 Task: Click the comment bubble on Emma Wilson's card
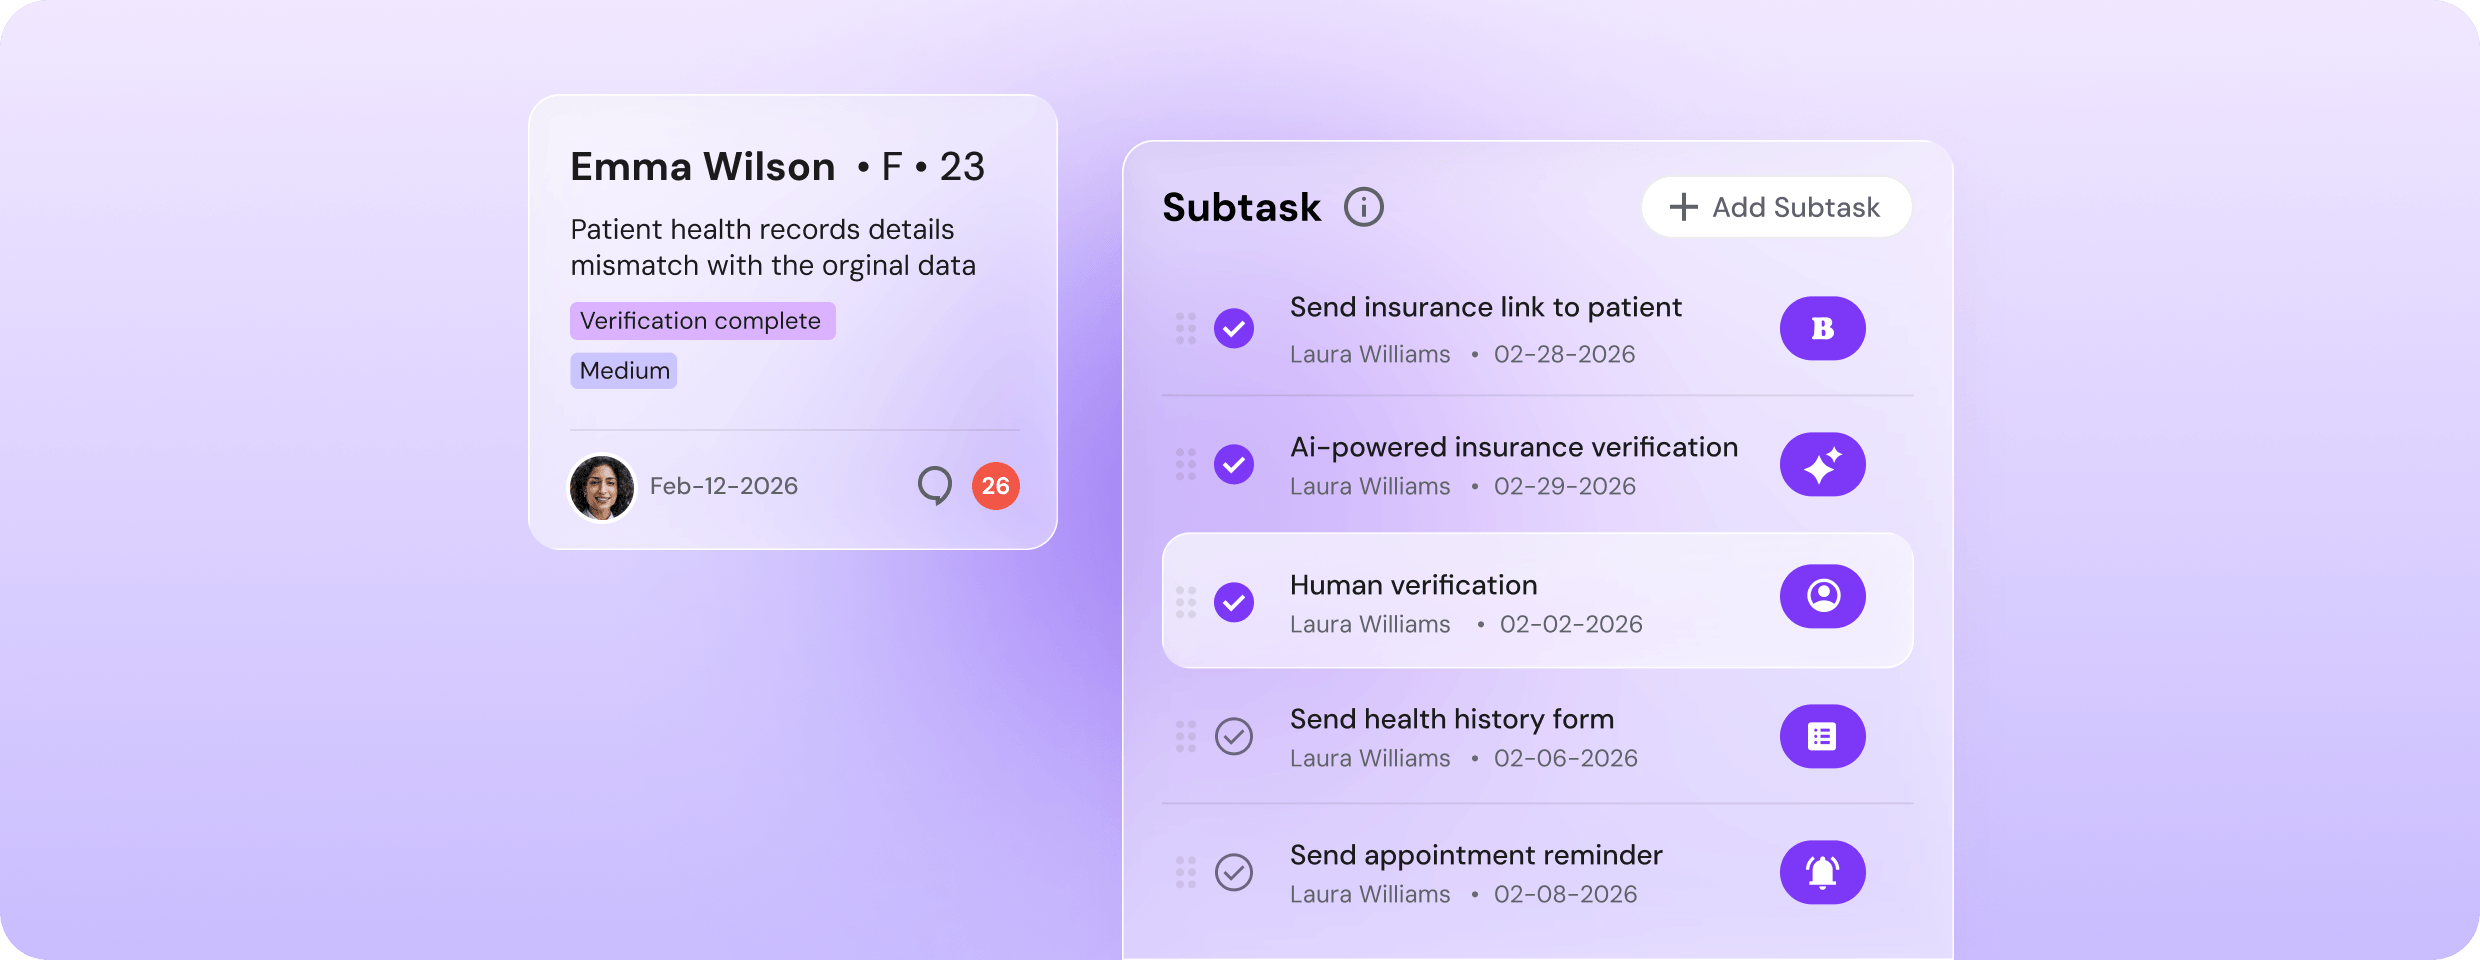934,486
